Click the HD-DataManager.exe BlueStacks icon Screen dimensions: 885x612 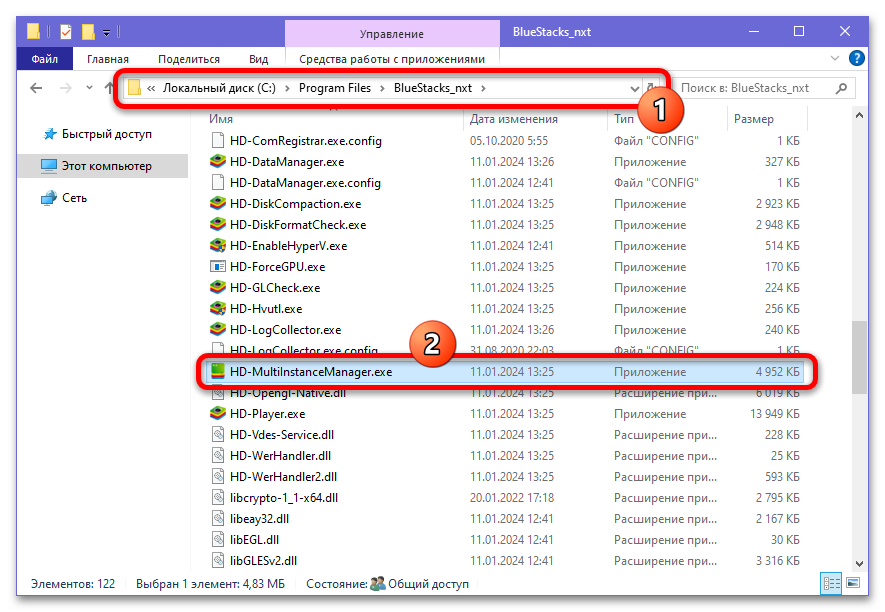tap(218, 161)
